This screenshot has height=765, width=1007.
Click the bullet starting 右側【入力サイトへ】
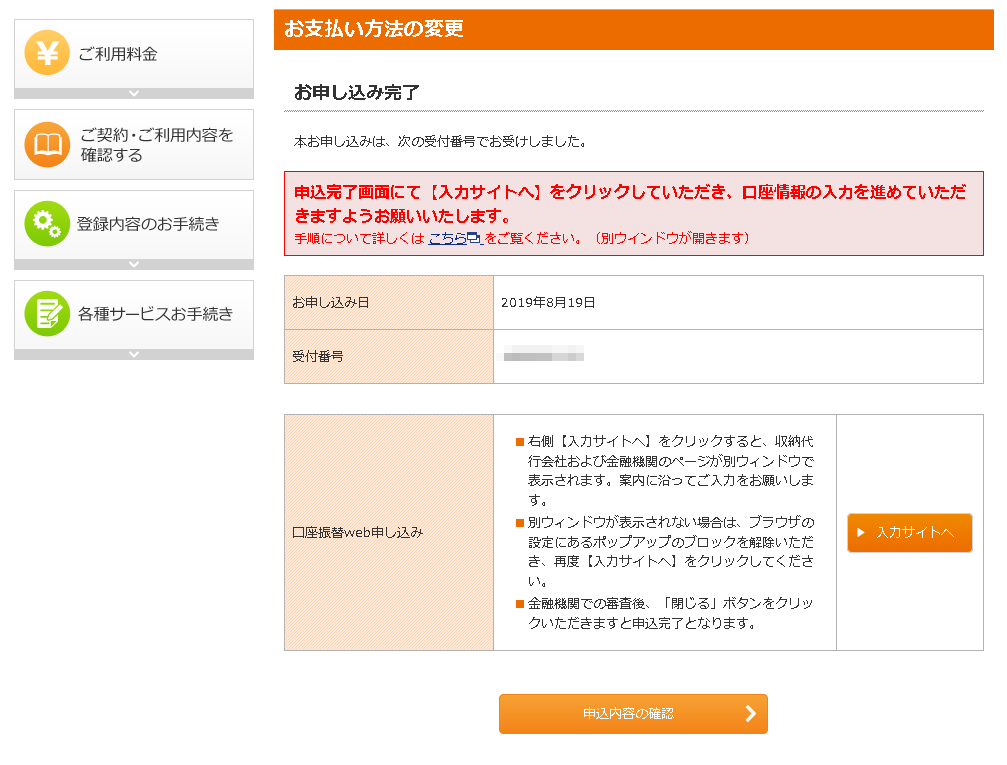pyautogui.click(x=665, y=470)
